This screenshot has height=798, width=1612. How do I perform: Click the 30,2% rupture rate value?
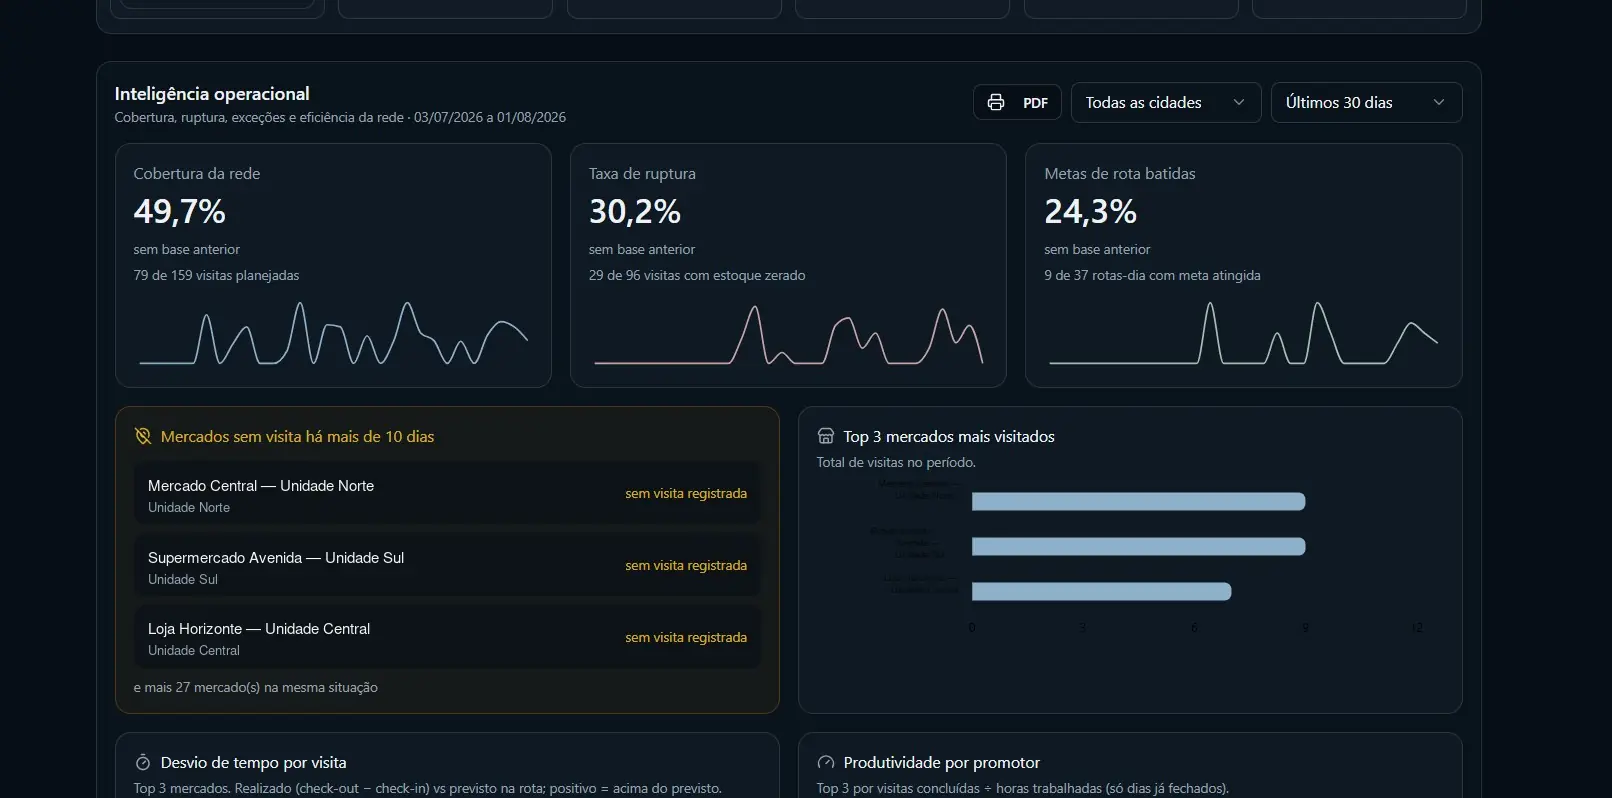(635, 212)
